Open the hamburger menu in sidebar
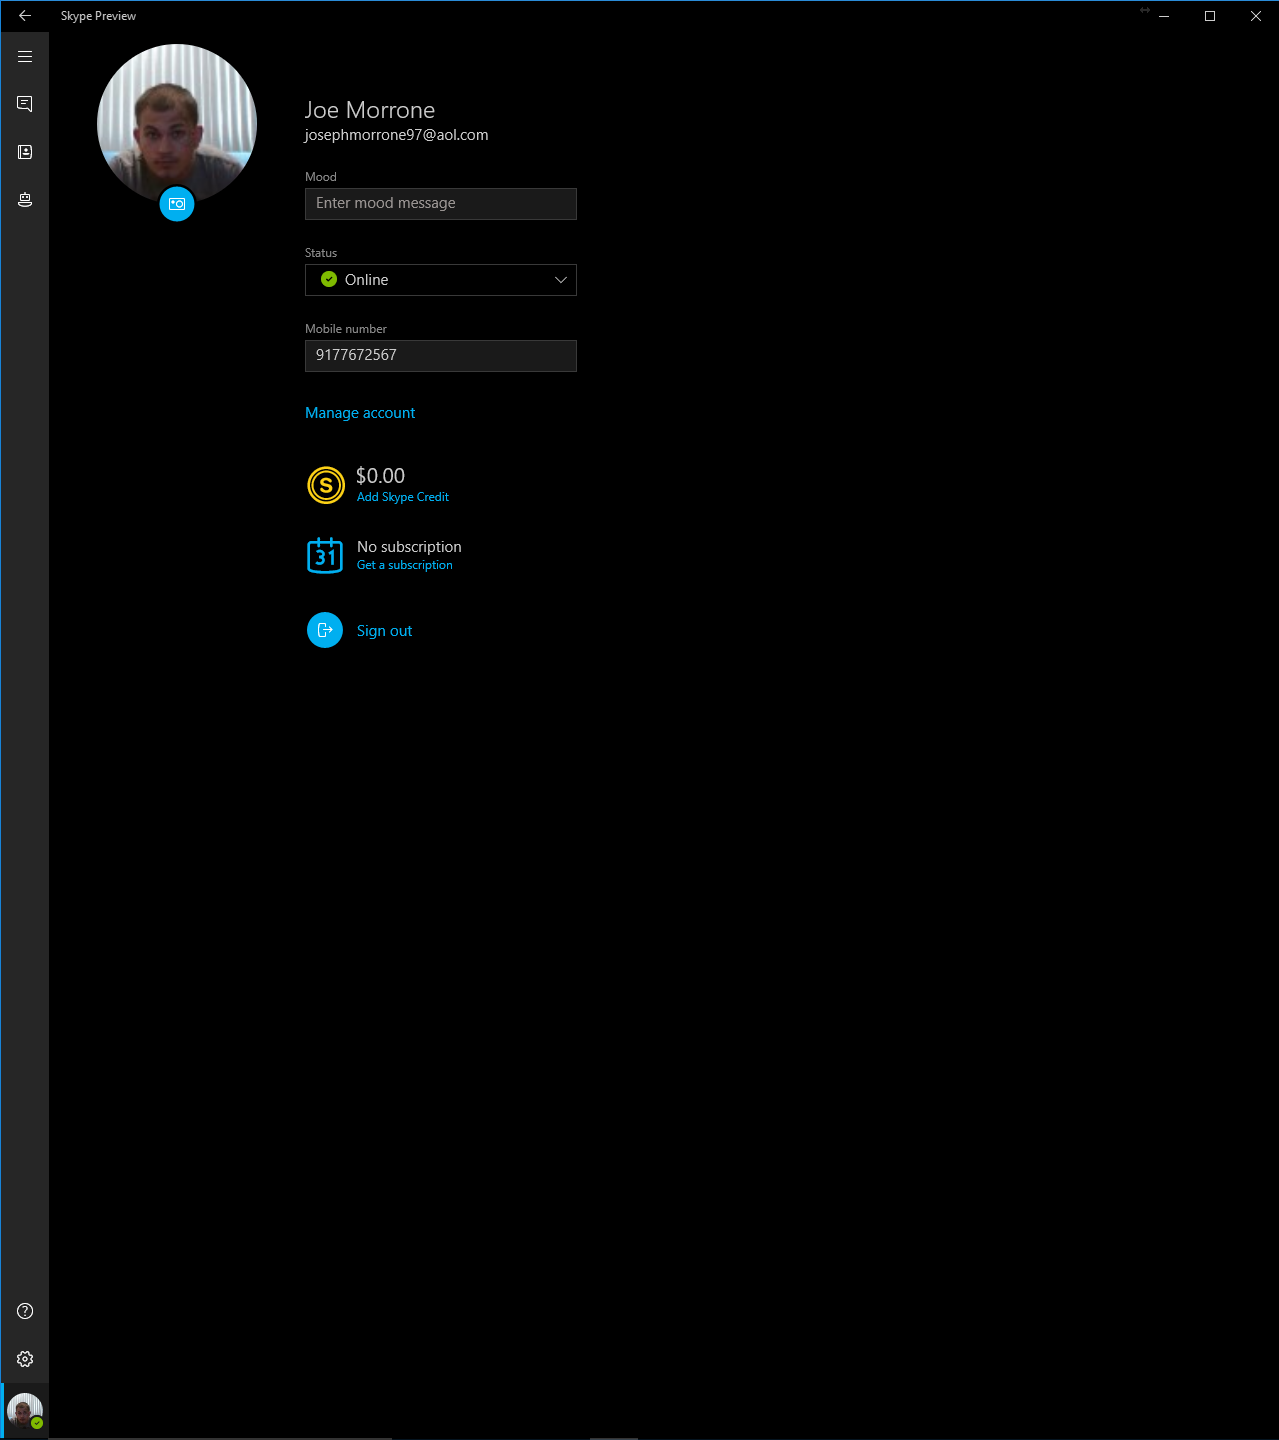The image size is (1279, 1440). coord(25,57)
